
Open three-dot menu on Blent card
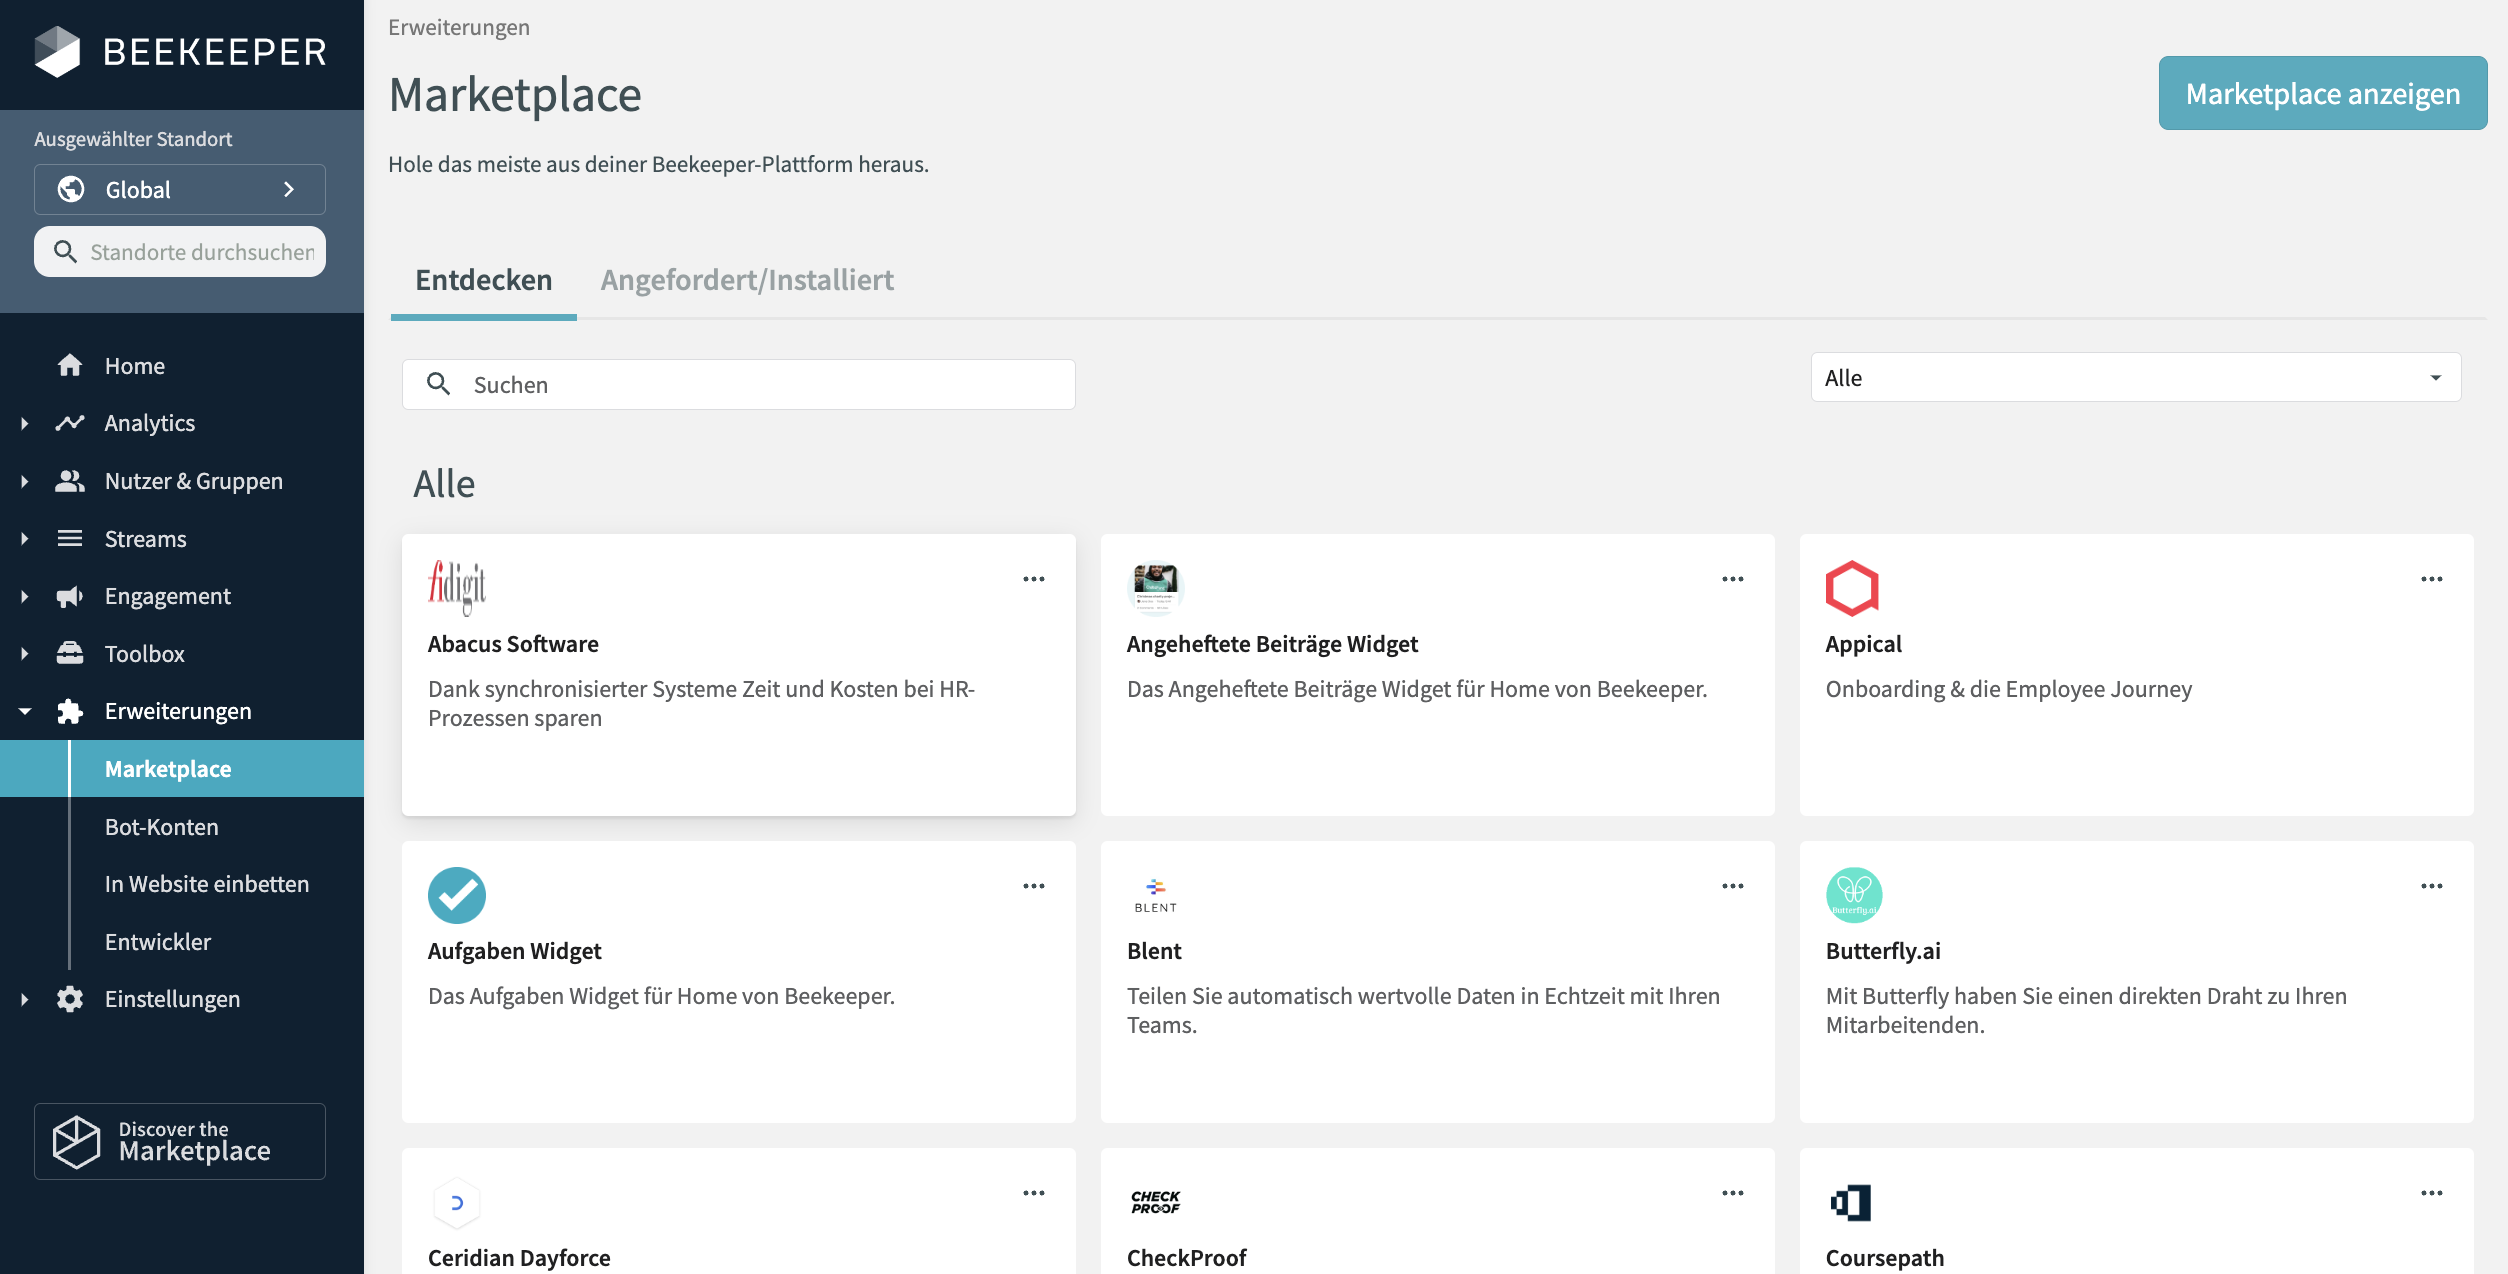click(1732, 886)
